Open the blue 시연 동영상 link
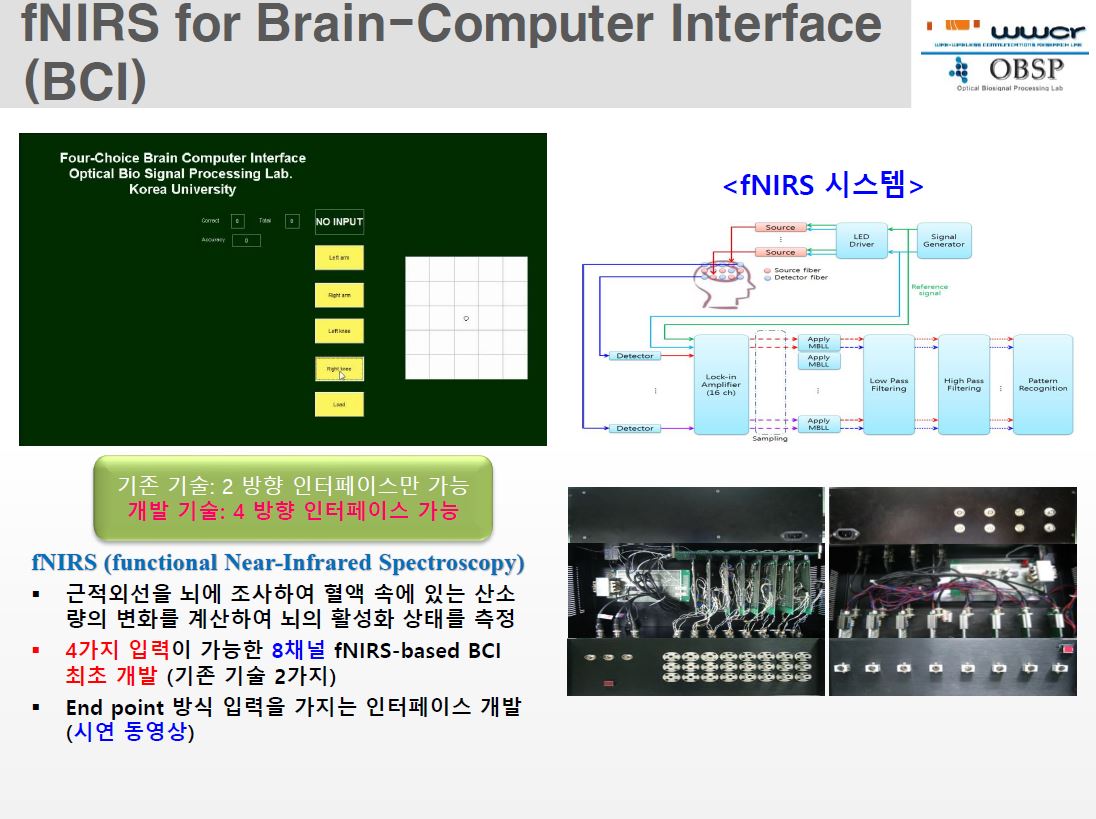The width and height of the screenshot is (1096, 819). tap(130, 732)
